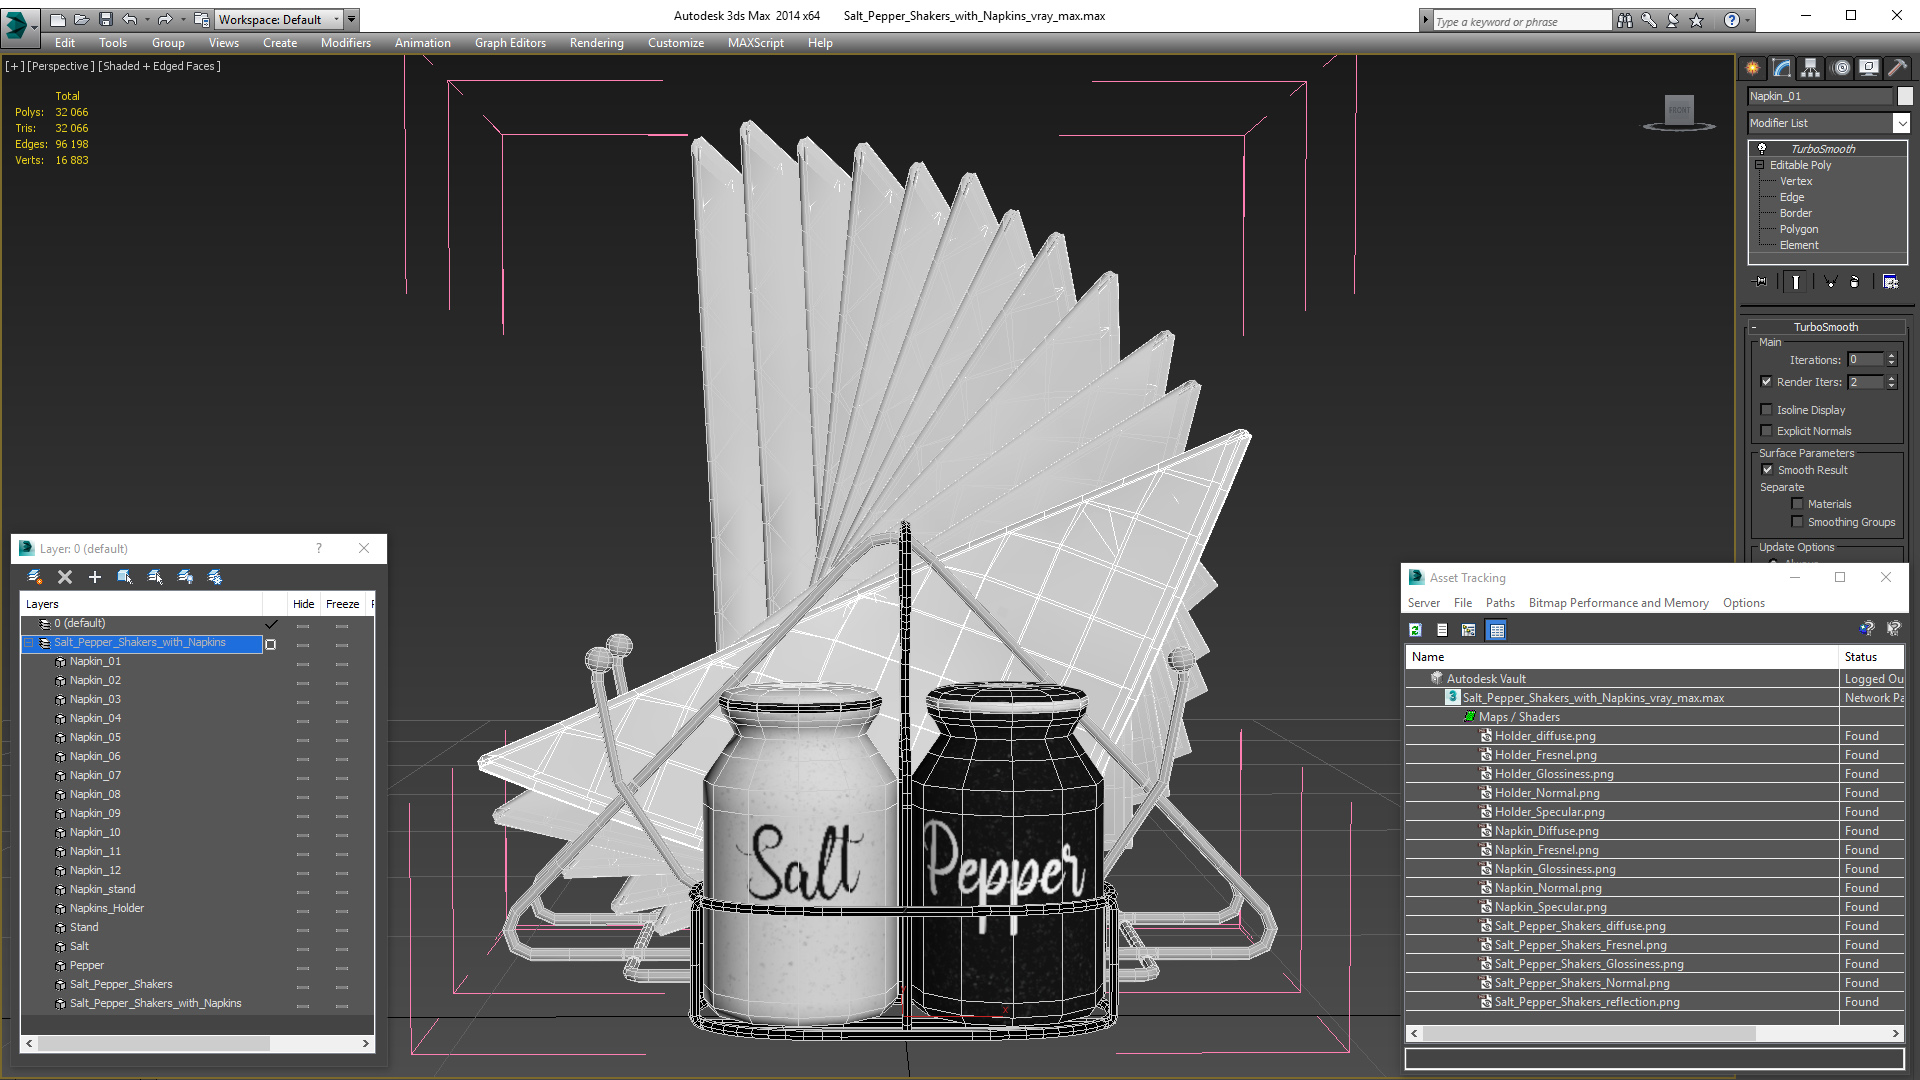Click the Open File folder icon
Image resolution: width=1920 pixels, height=1080 pixels.
click(x=81, y=19)
